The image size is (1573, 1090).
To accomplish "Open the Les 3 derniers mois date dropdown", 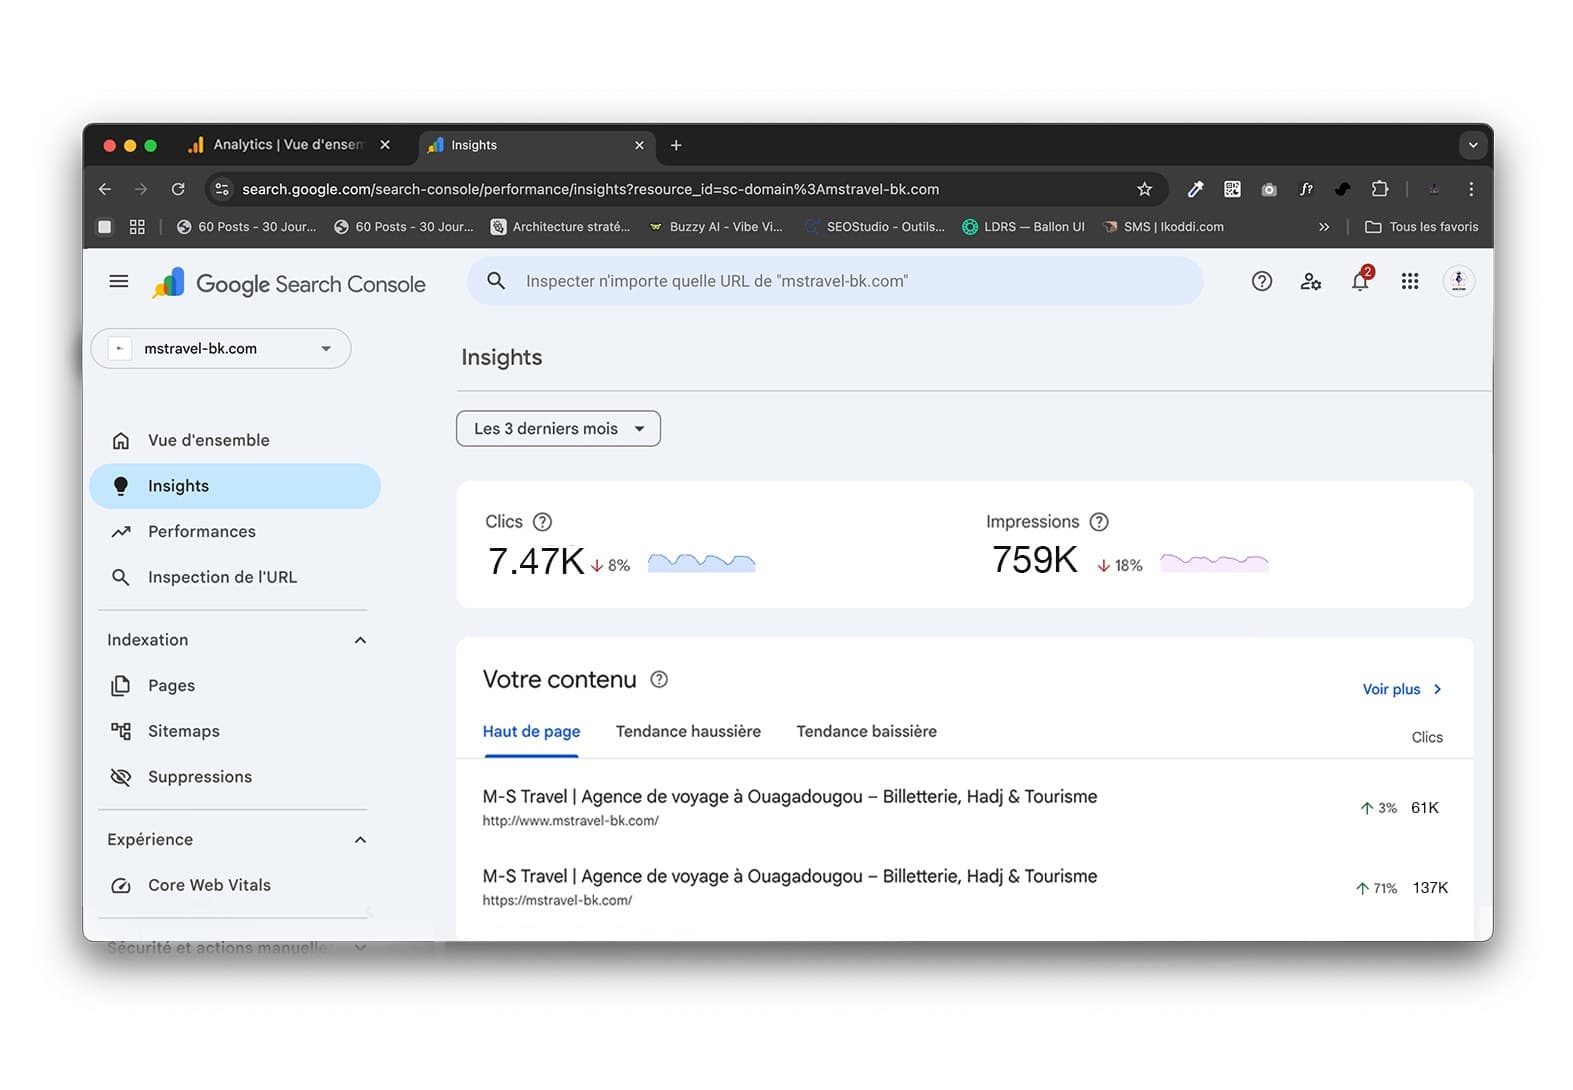I will coord(558,429).
